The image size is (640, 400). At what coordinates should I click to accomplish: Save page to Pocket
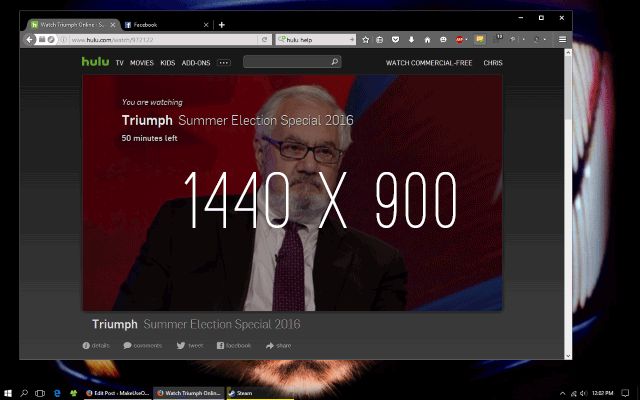coord(395,40)
